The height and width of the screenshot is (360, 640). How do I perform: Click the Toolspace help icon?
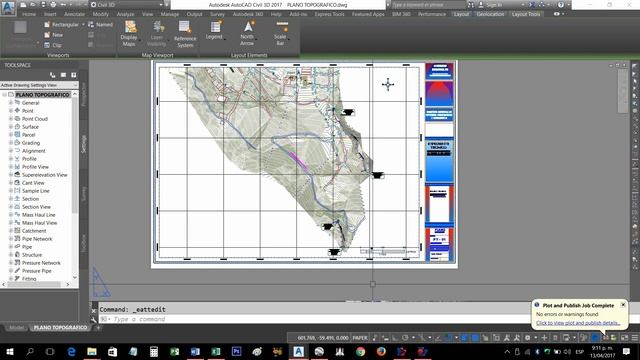pyautogui.click(x=73, y=75)
